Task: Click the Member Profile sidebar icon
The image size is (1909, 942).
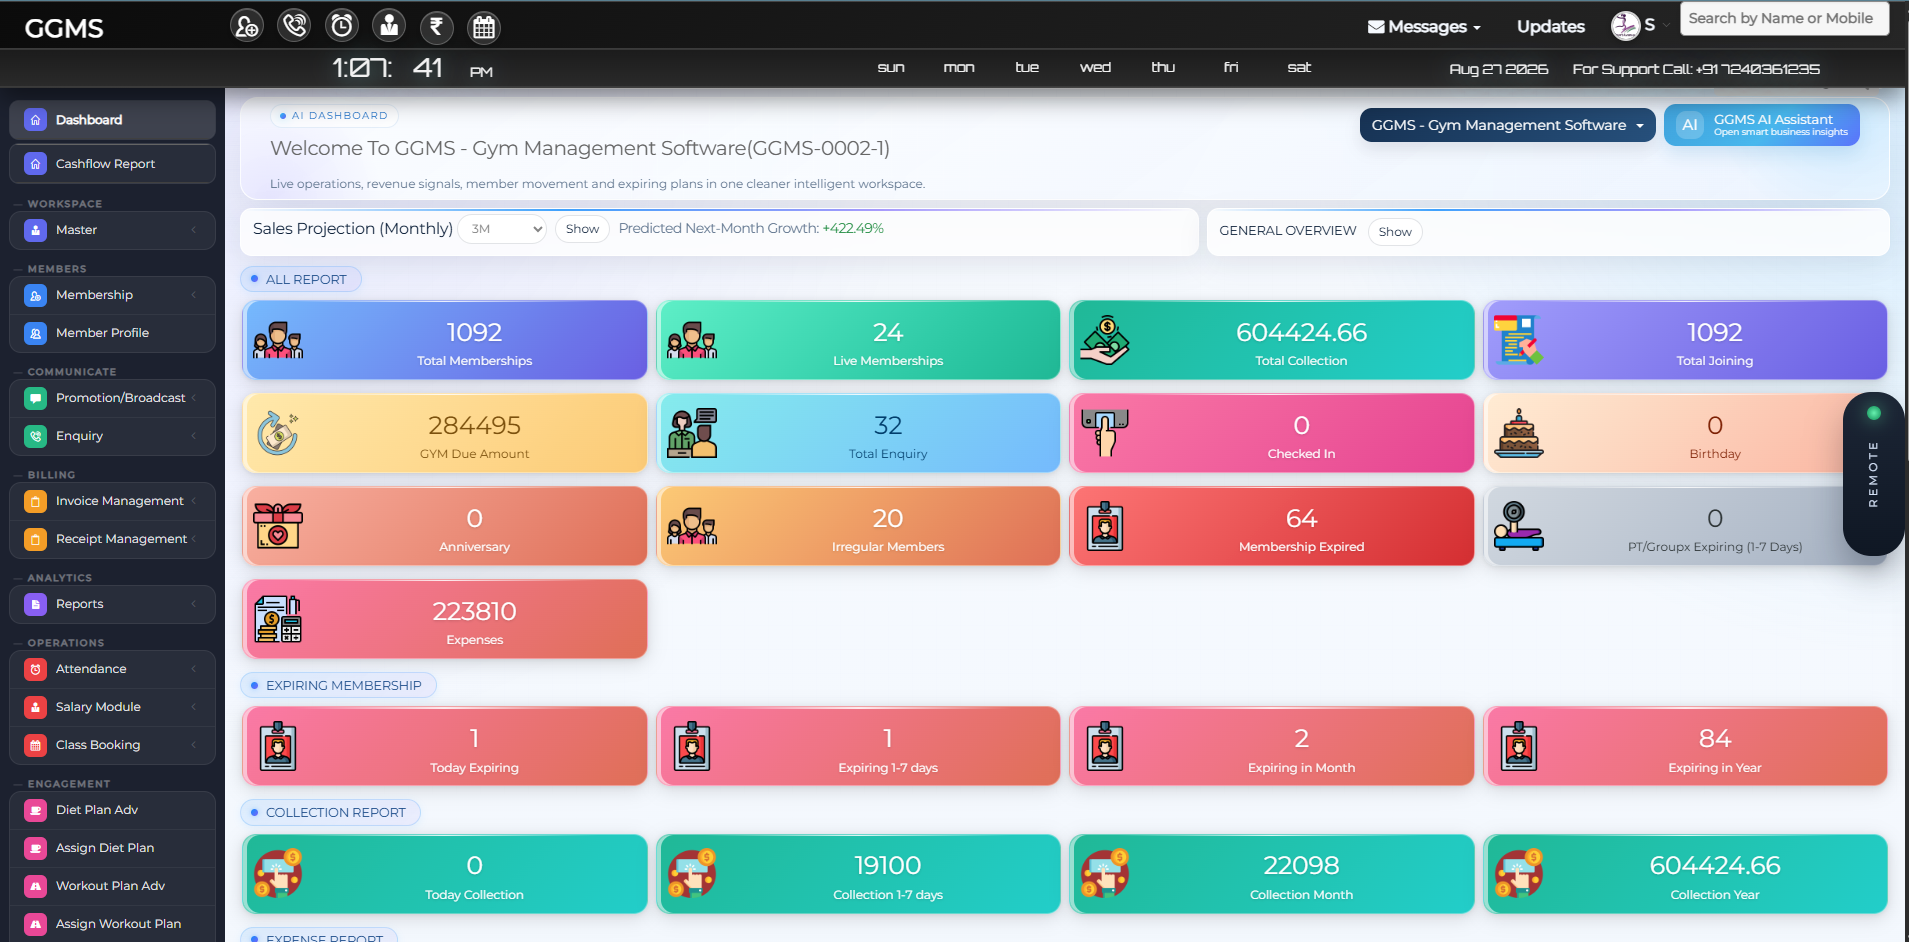Action: [x=36, y=333]
